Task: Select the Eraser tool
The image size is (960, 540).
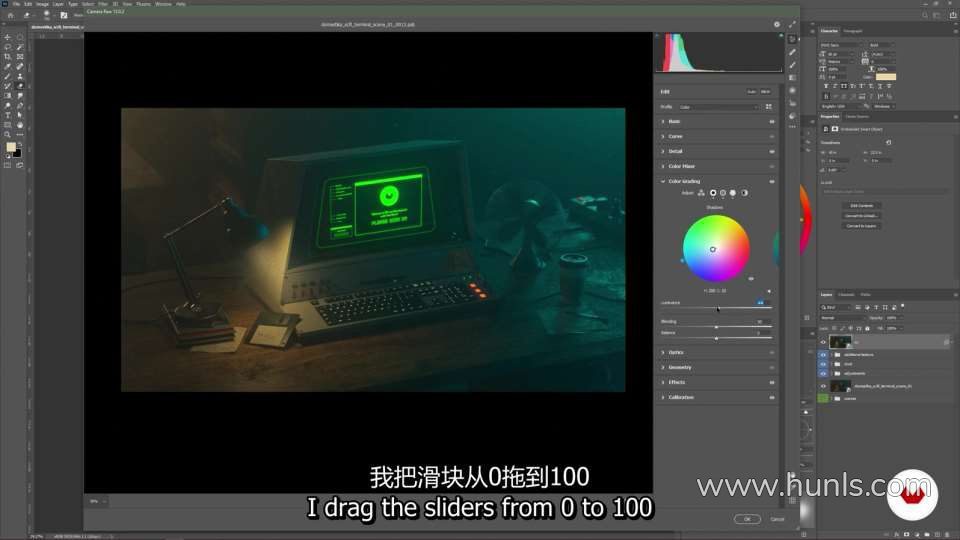Action: 20,86
